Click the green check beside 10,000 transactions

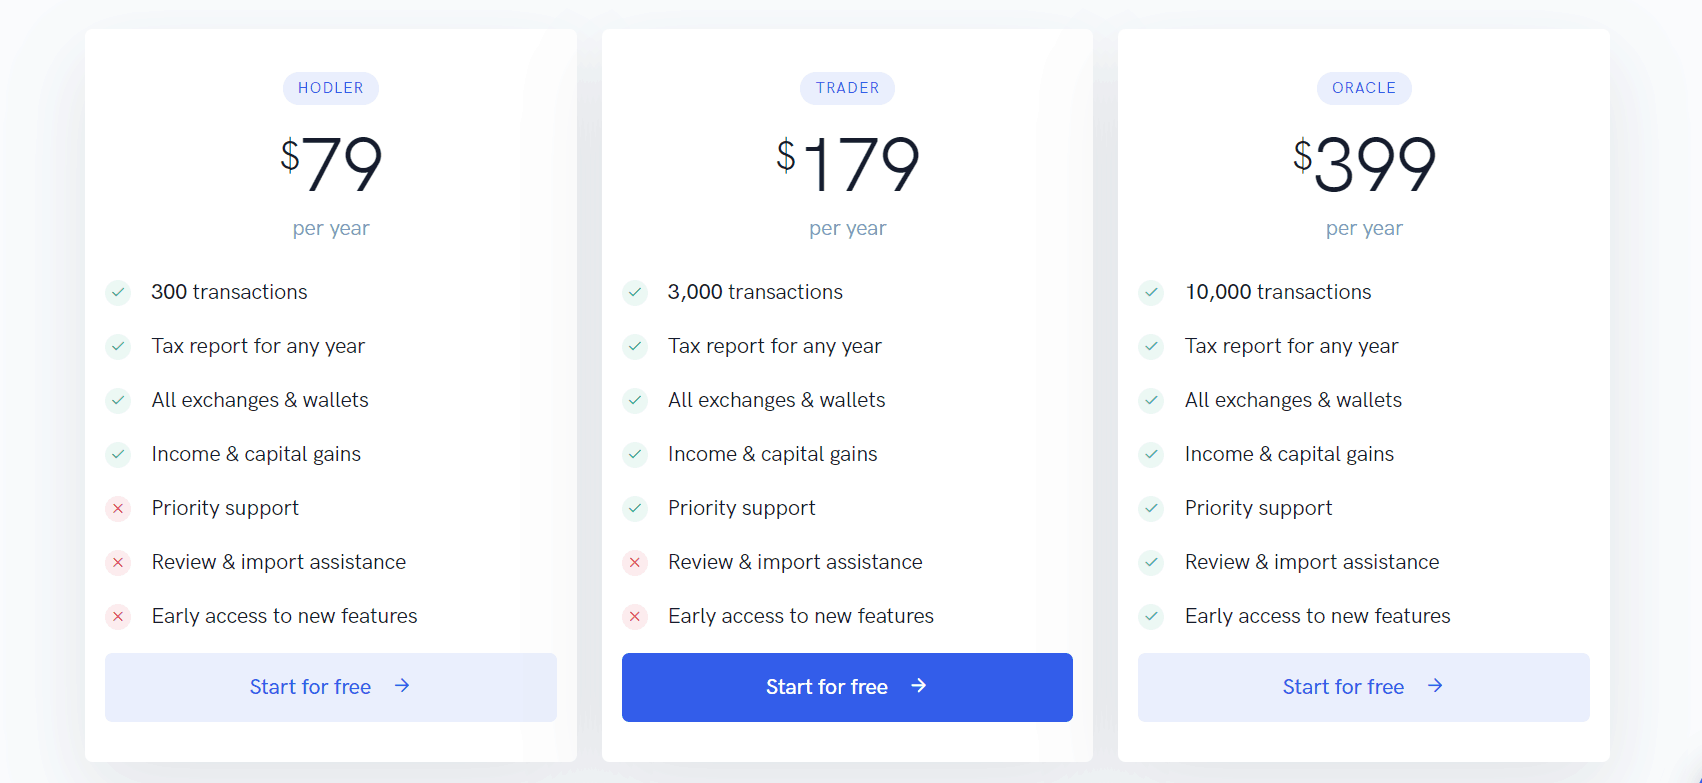[1151, 292]
